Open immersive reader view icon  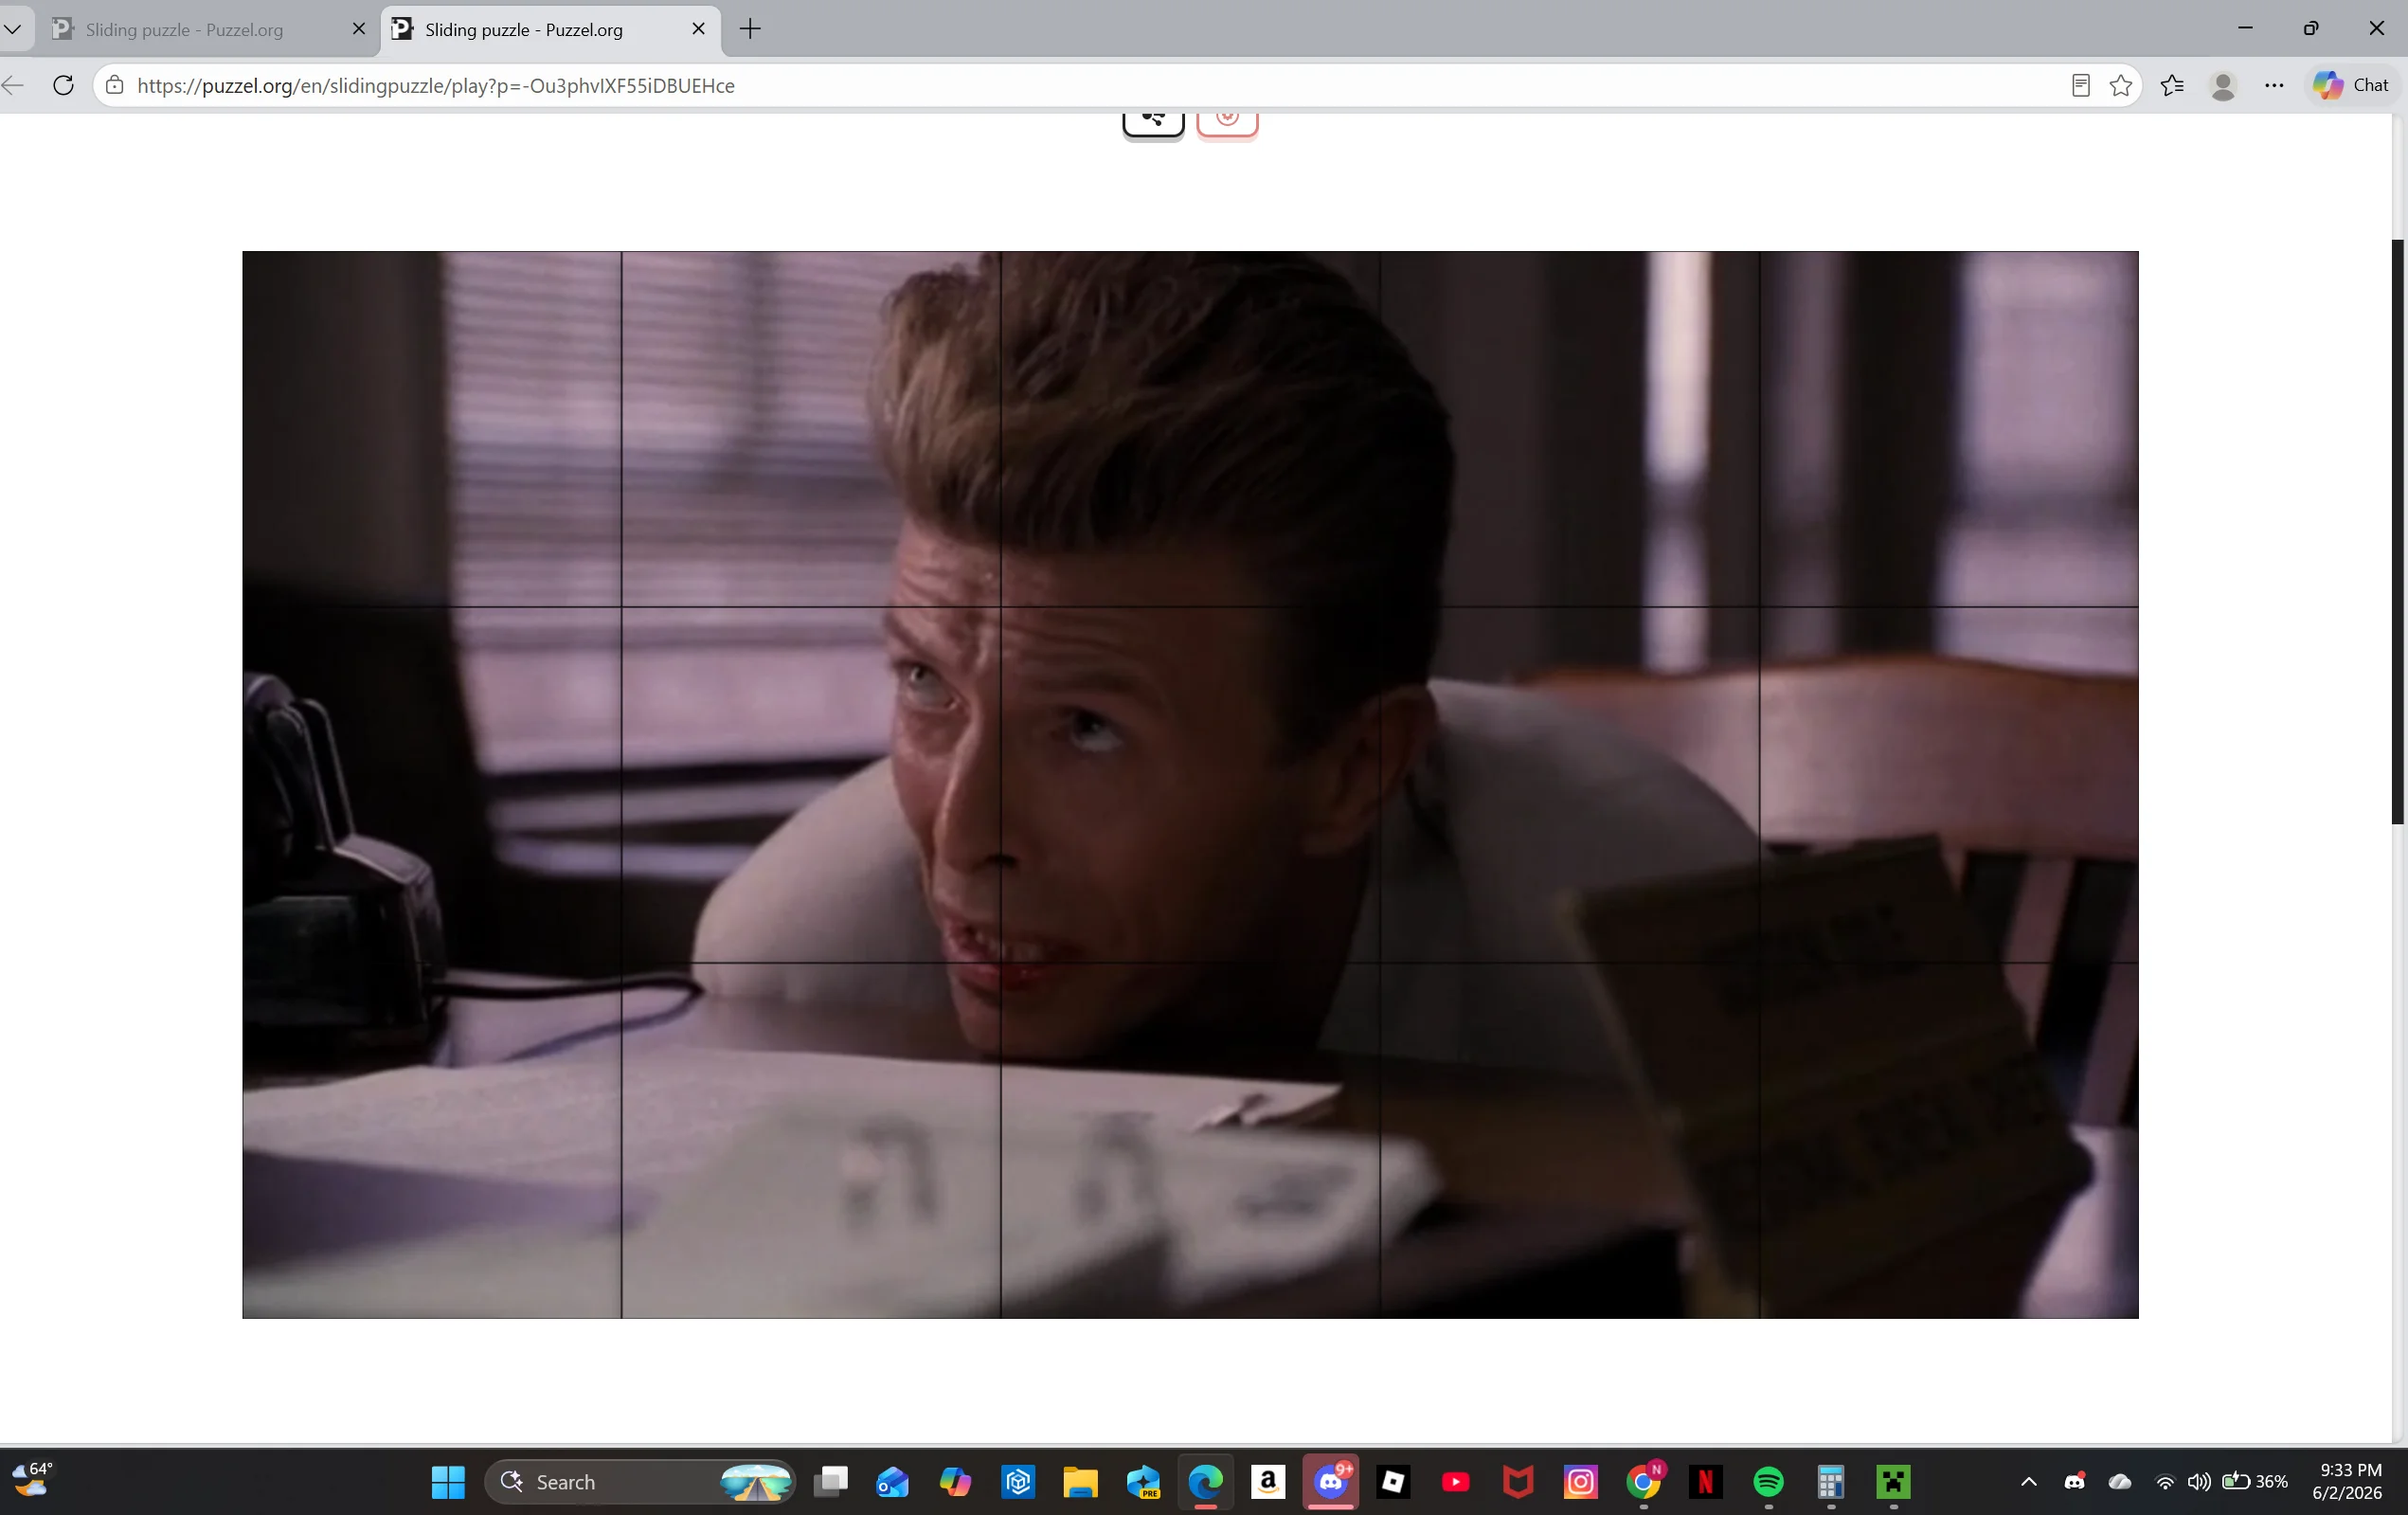click(x=2080, y=85)
